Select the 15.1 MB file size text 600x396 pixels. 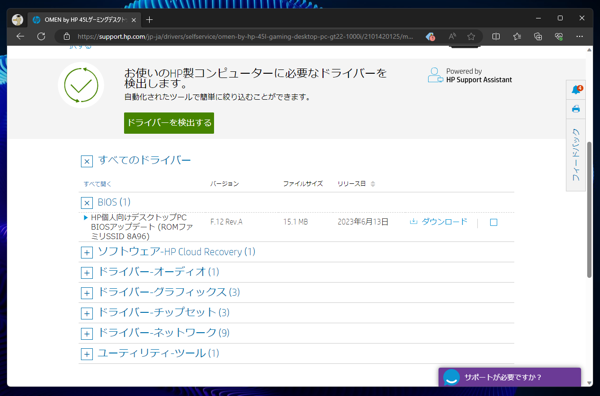pyautogui.click(x=295, y=222)
